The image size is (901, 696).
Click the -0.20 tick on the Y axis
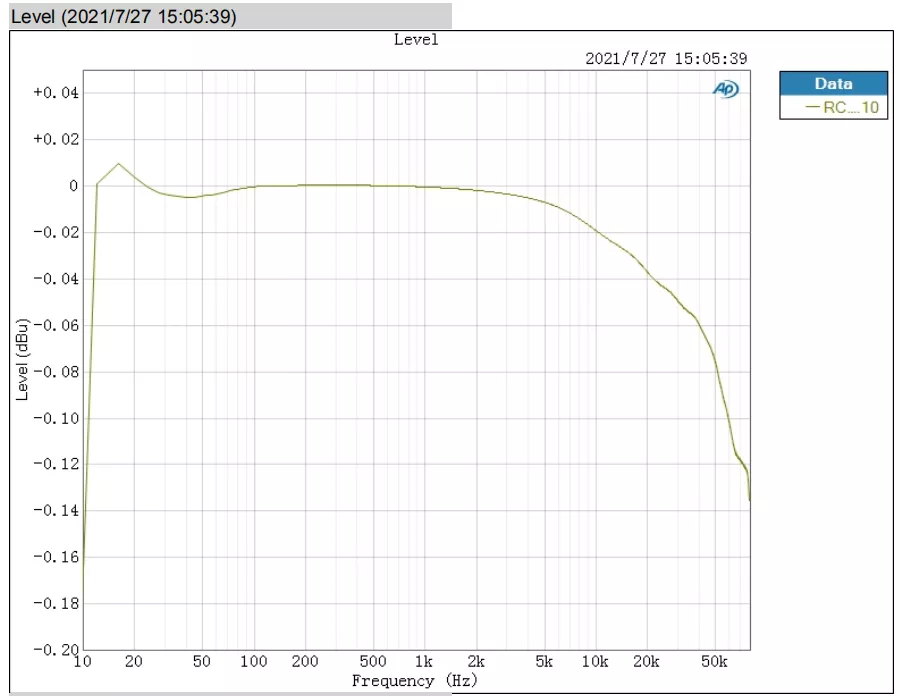click(x=55, y=649)
